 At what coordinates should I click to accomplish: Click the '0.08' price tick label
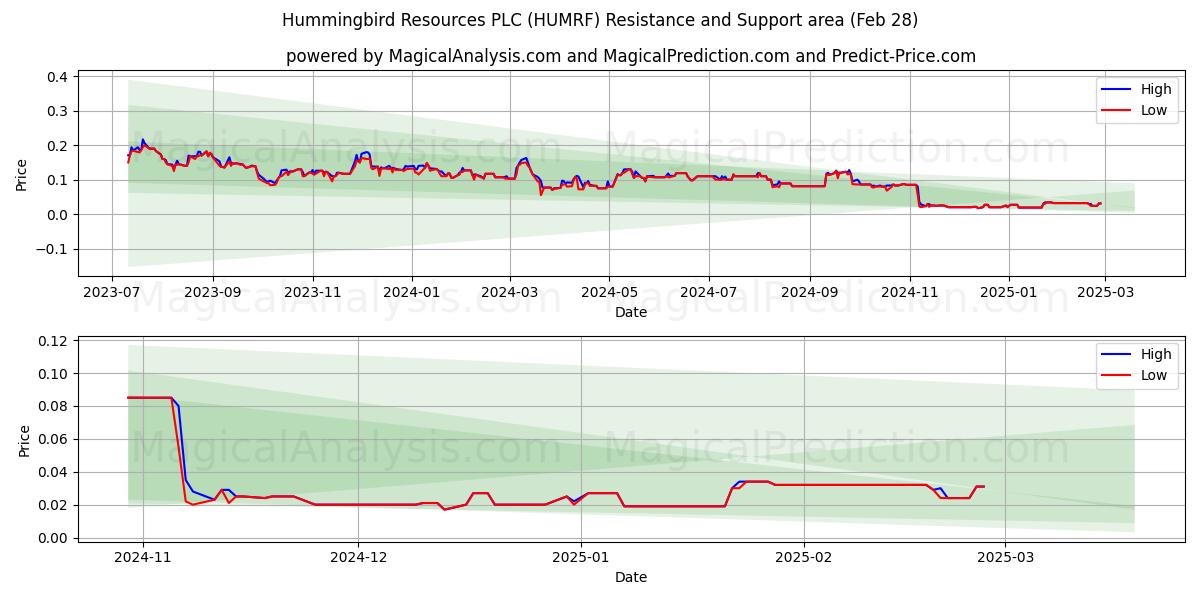click(54, 407)
